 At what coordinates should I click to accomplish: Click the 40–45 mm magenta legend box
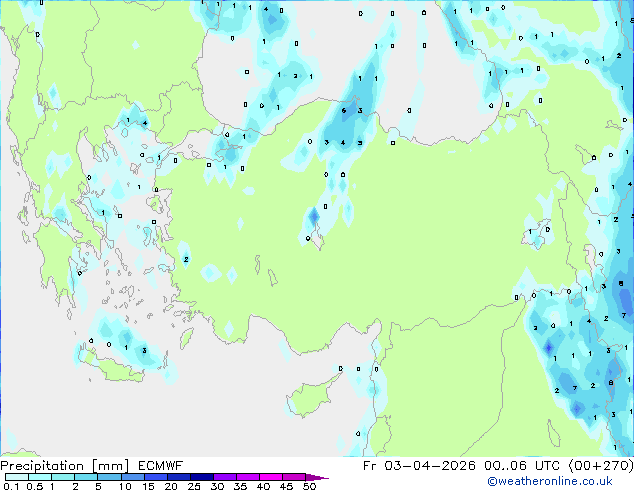coord(271,477)
